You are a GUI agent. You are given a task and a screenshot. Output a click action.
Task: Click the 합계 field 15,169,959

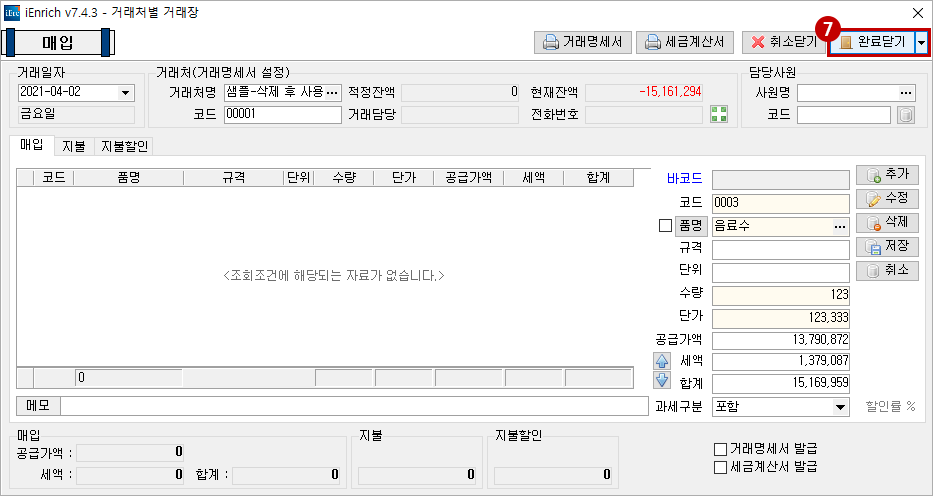pyautogui.click(x=781, y=383)
